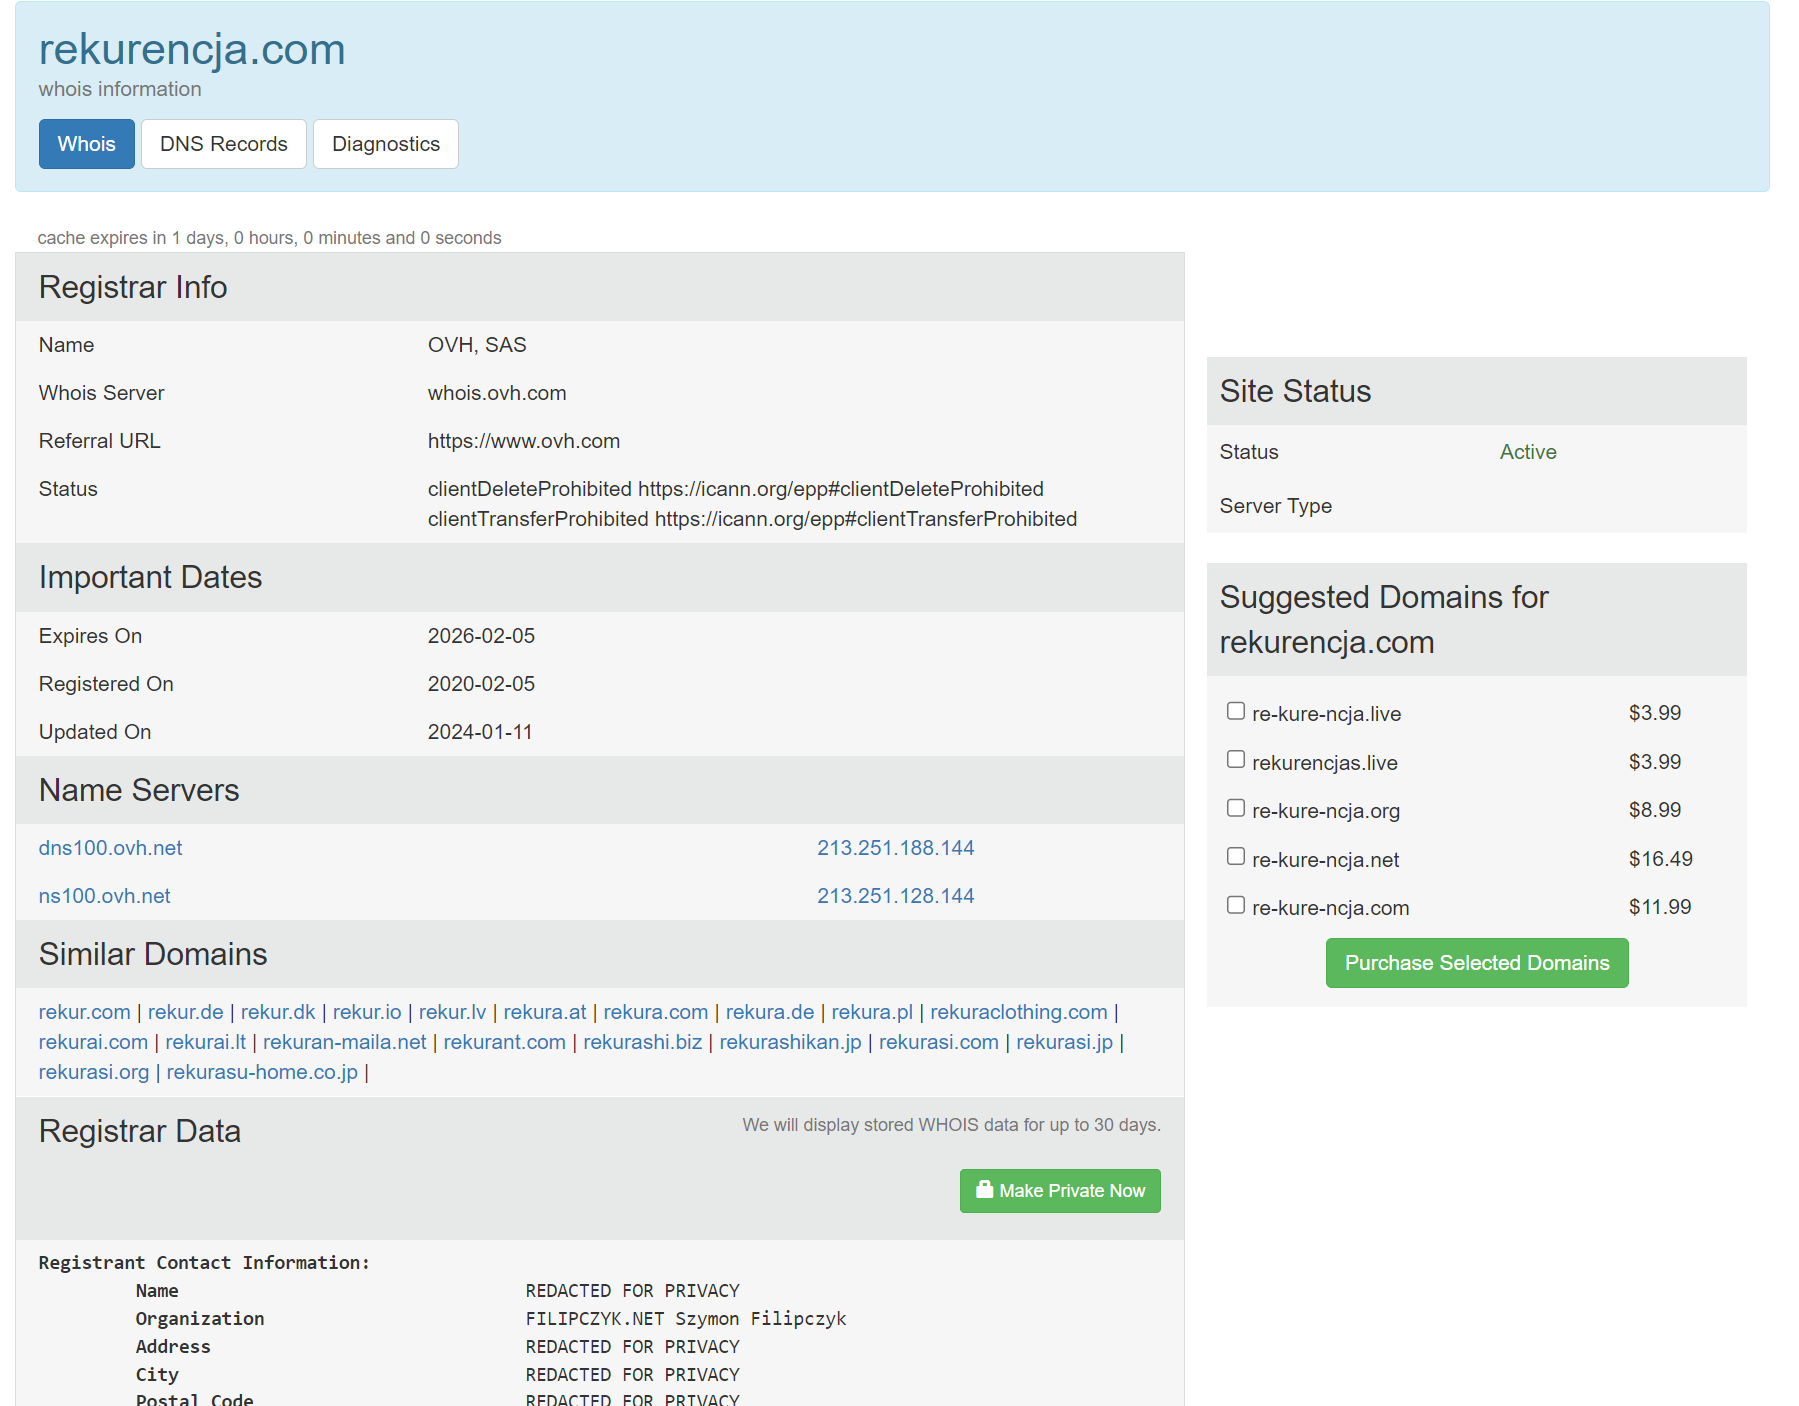This screenshot has height=1406, width=1799.
Task: Visit similar domain rekurant.com
Action: (505, 1042)
